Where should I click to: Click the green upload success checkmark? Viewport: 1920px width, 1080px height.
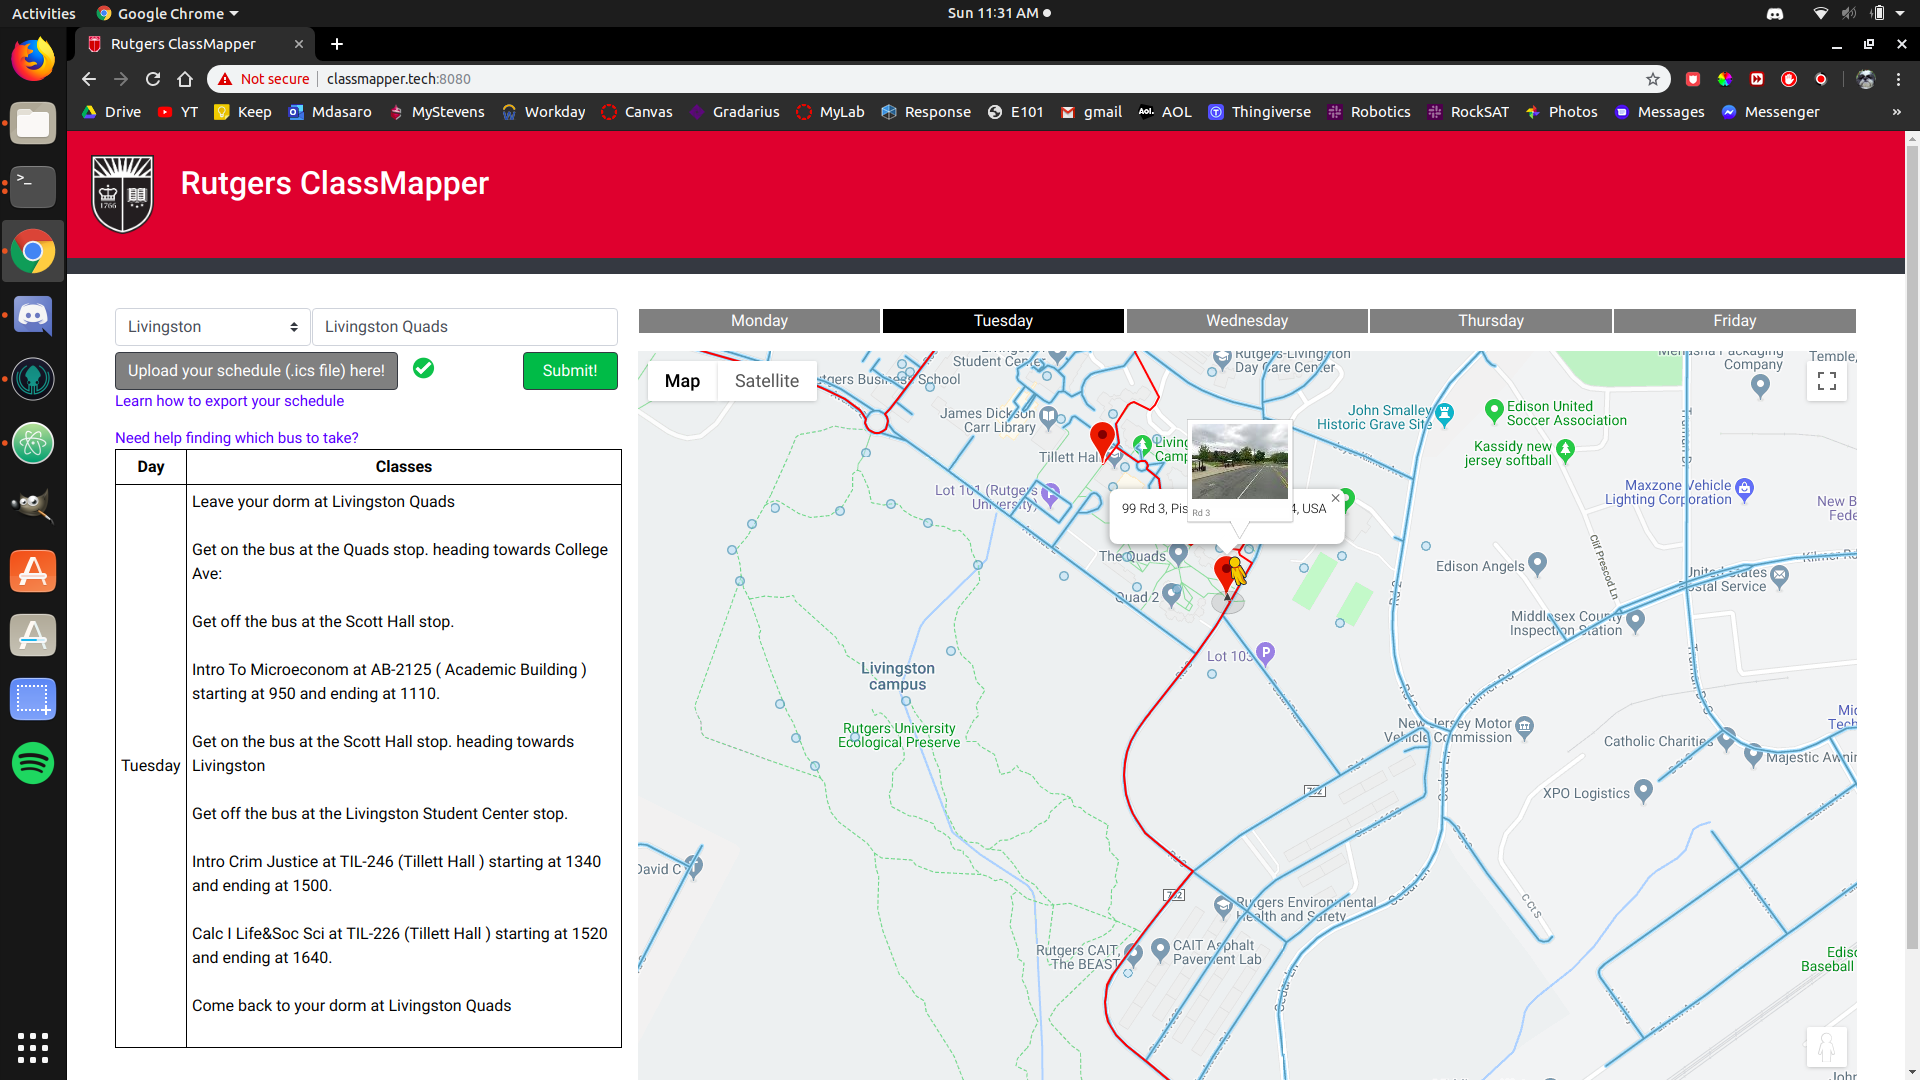coord(423,369)
